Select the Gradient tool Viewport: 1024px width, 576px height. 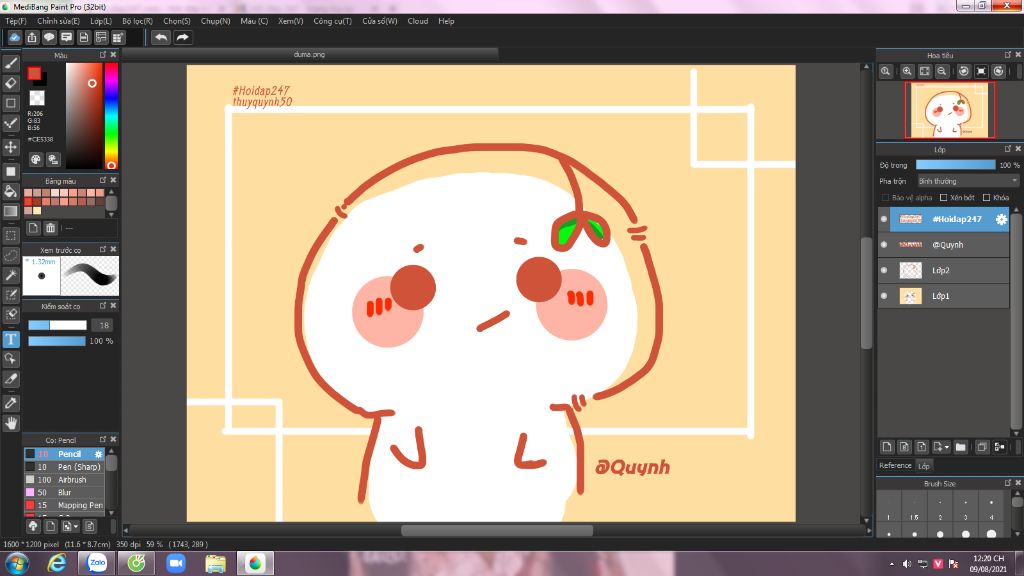click(x=11, y=211)
